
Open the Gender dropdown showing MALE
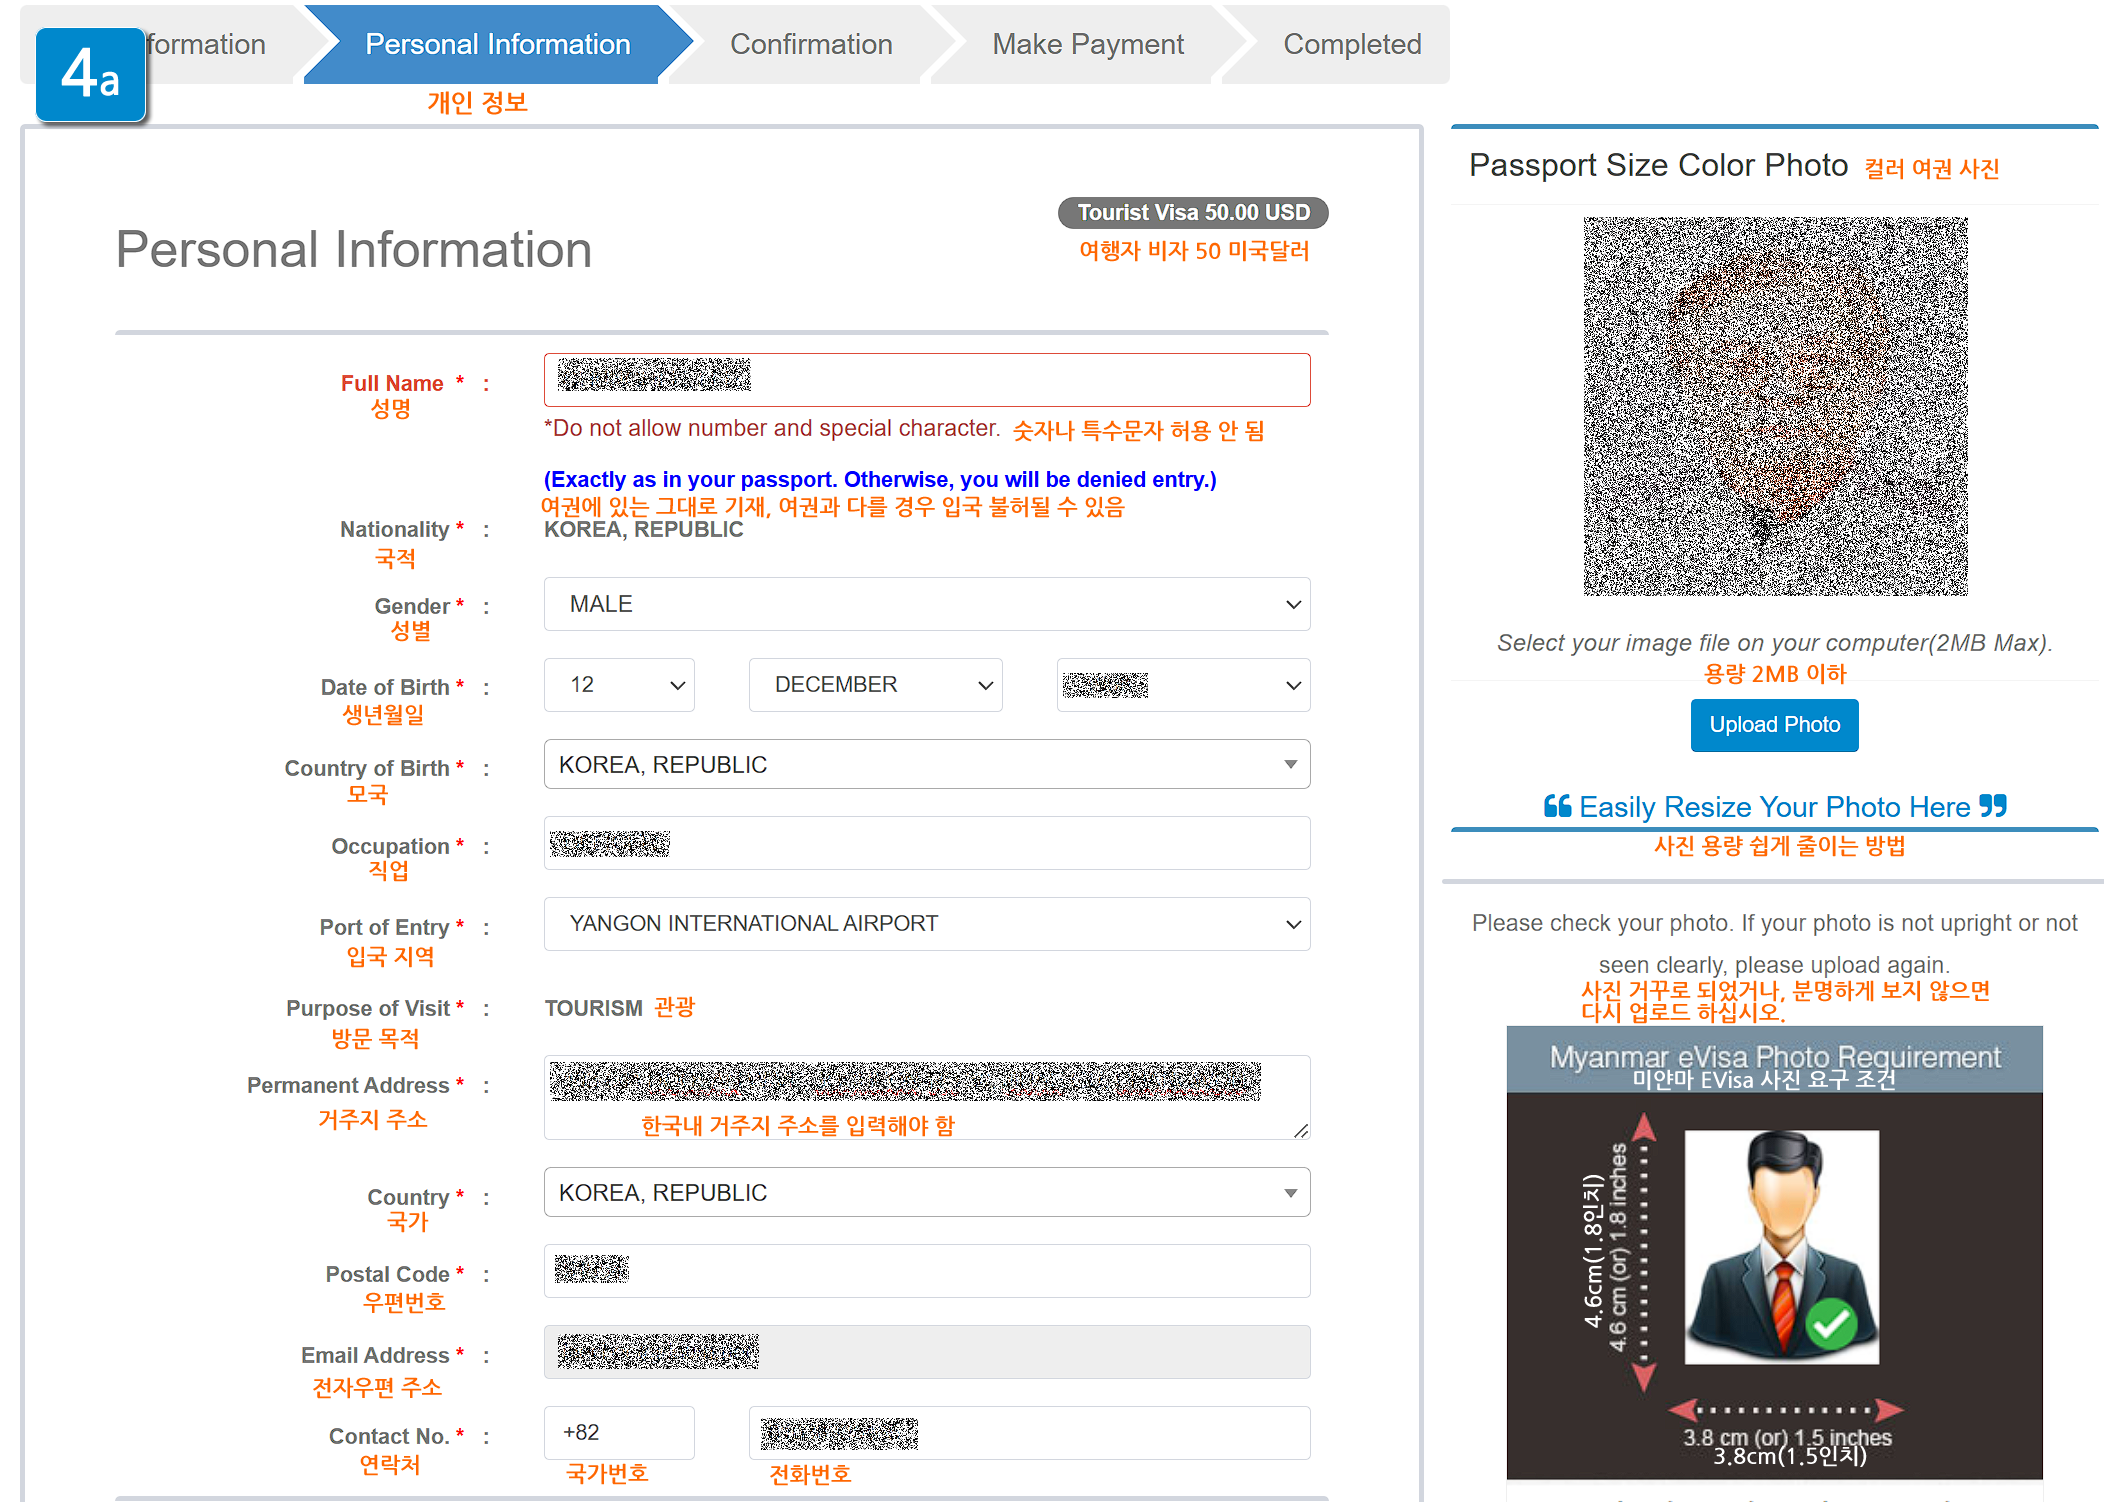(926, 604)
